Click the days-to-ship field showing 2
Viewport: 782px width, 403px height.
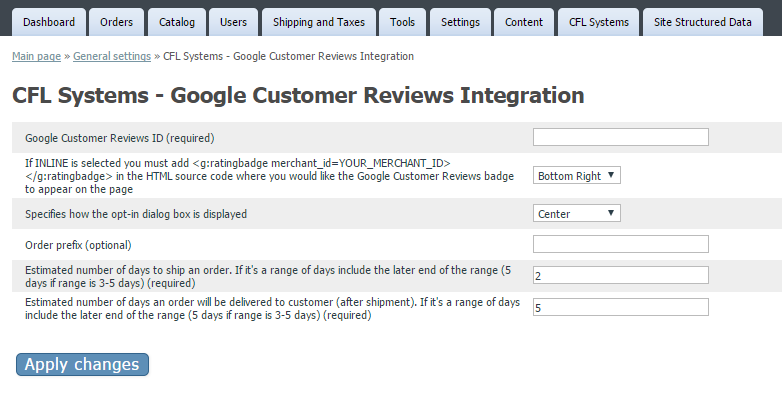(x=620, y=275)
